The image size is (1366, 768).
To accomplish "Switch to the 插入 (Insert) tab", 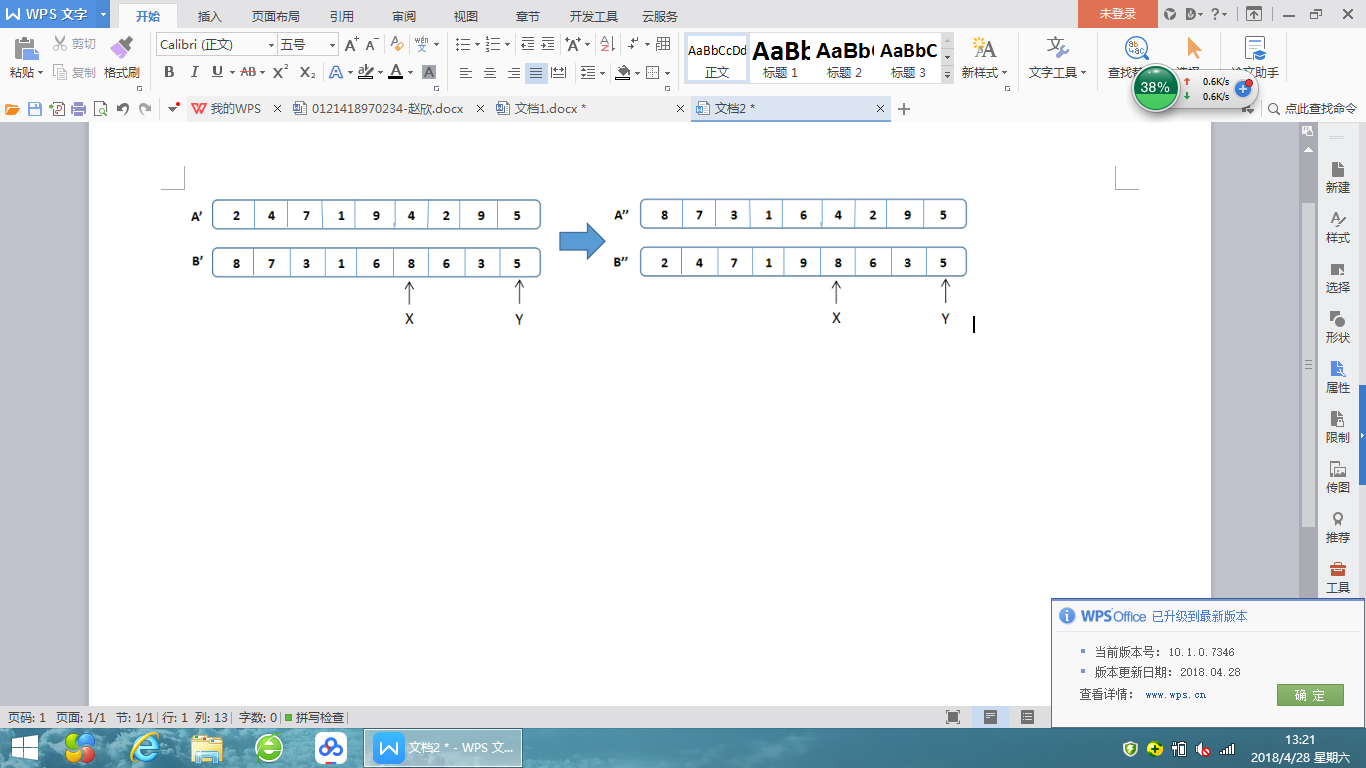I will pyautogui.click(x=210, y=16).
